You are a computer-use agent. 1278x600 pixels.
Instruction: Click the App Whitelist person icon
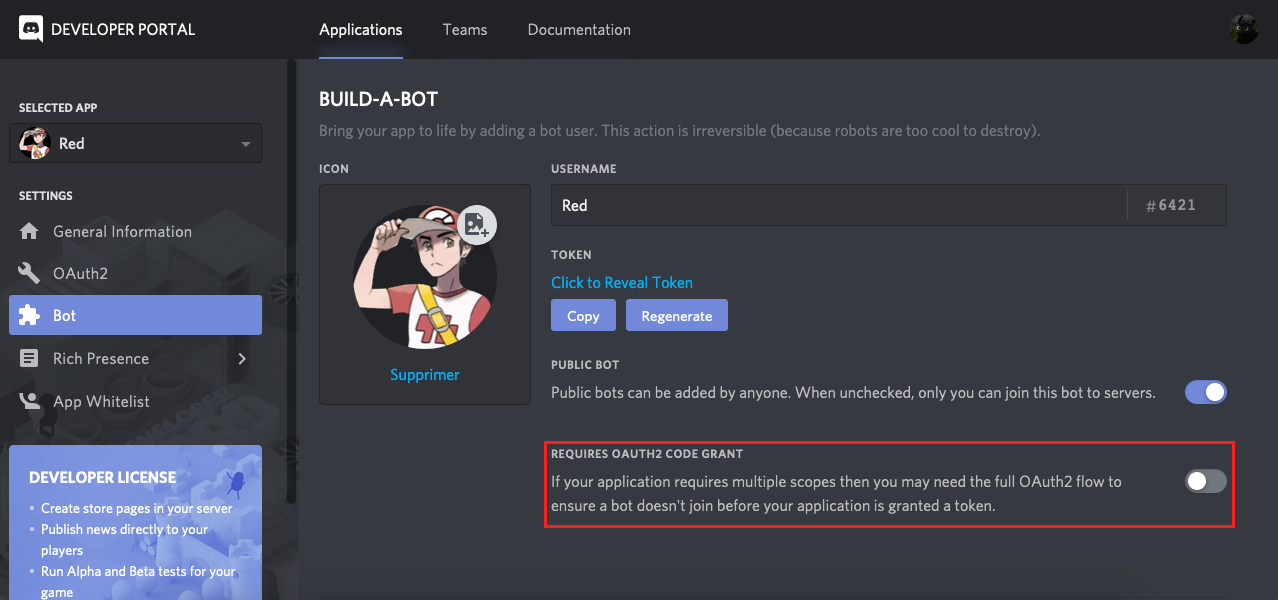click(31, 401)
